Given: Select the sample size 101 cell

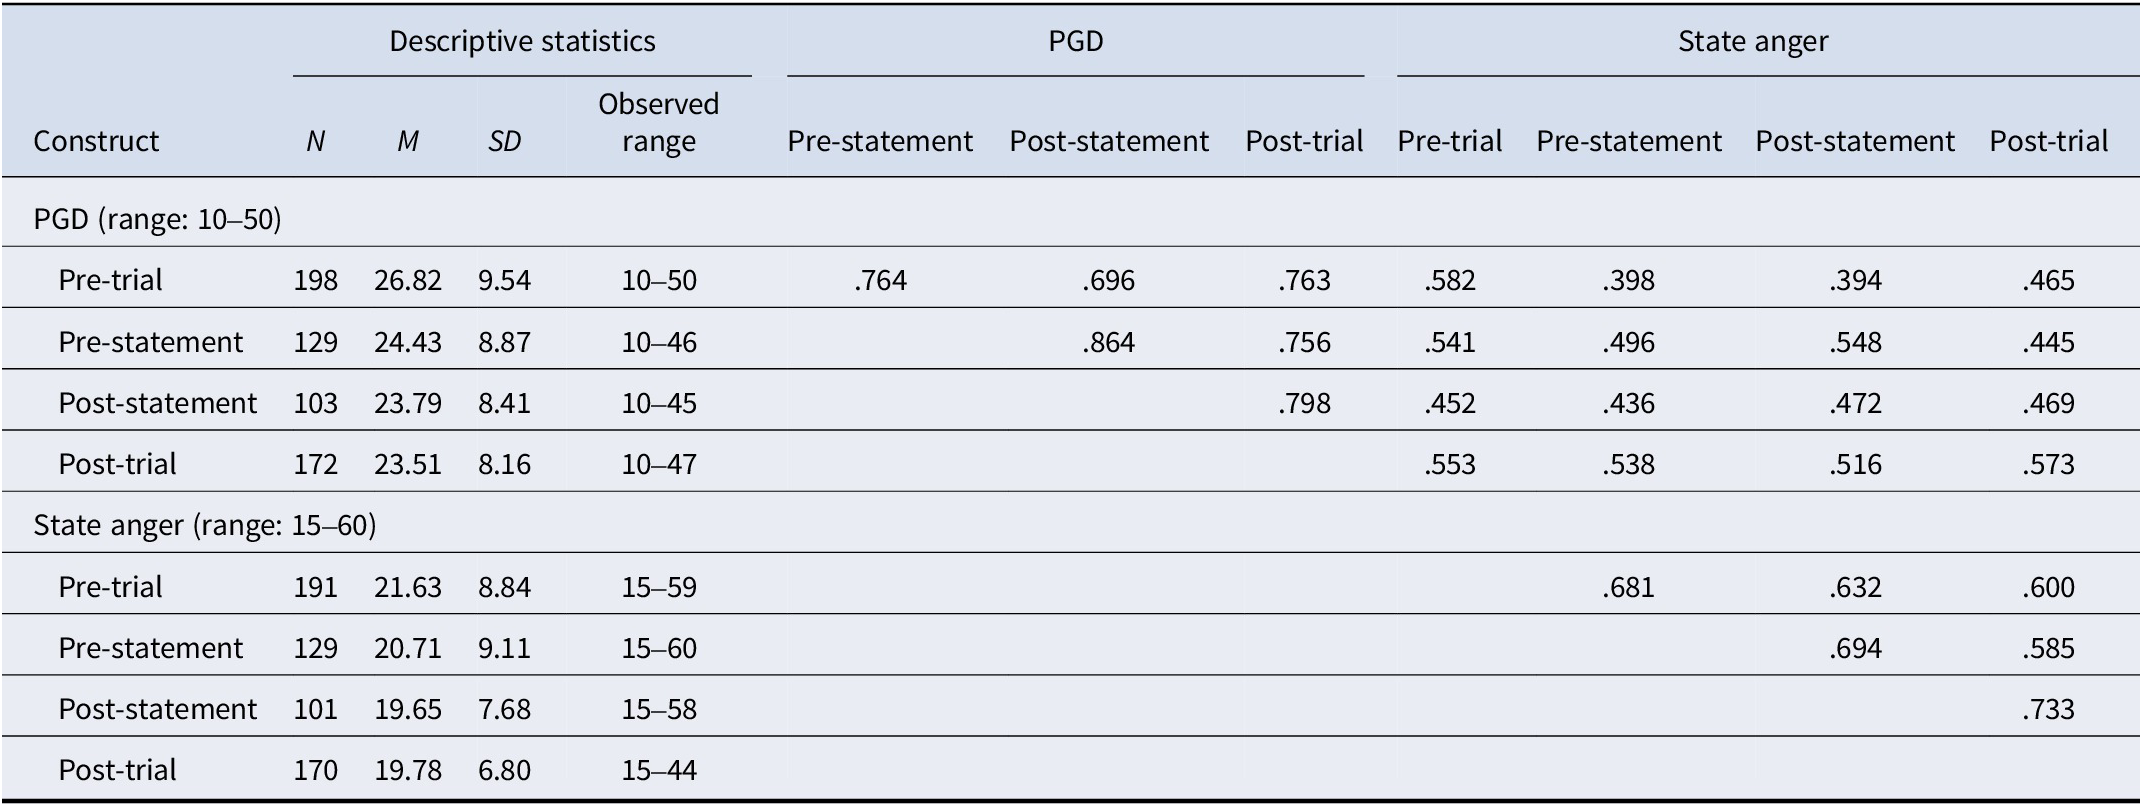Looking at the screenshot, I should (316, 709).
